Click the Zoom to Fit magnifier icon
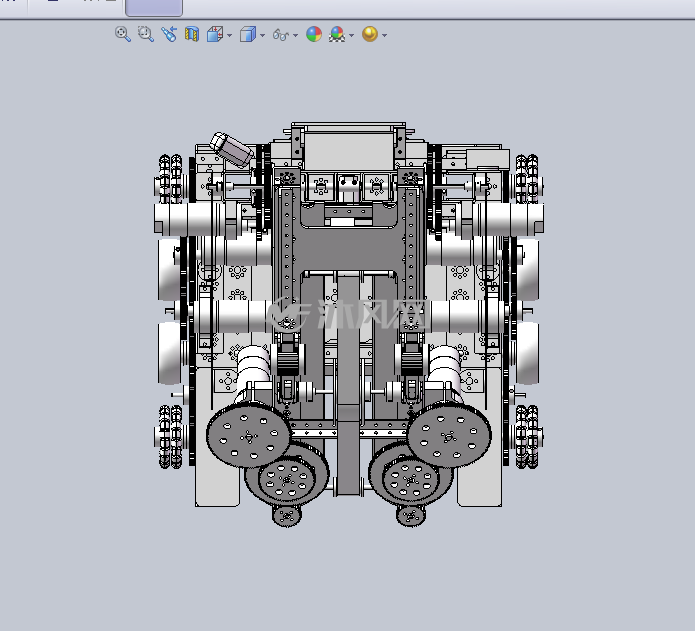Viewport: 695px width, 631px height. point(123,34)
